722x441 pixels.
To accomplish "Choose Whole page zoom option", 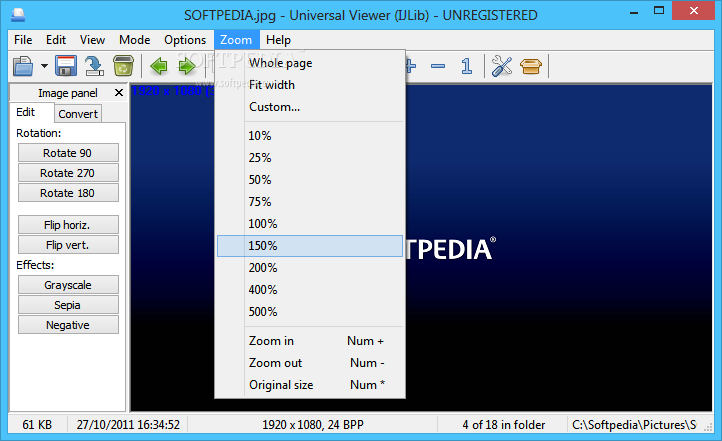I will pyautogui.click(x=310, y=63).
